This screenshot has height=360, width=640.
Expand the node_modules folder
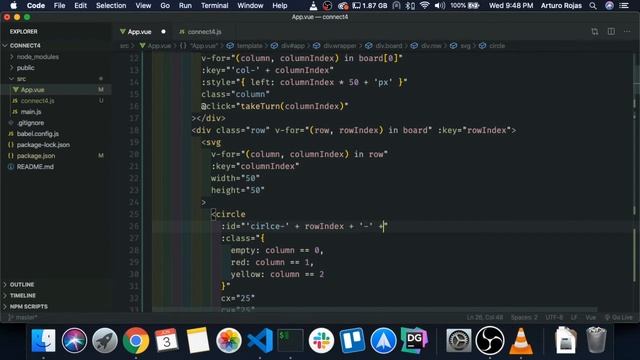38,57
